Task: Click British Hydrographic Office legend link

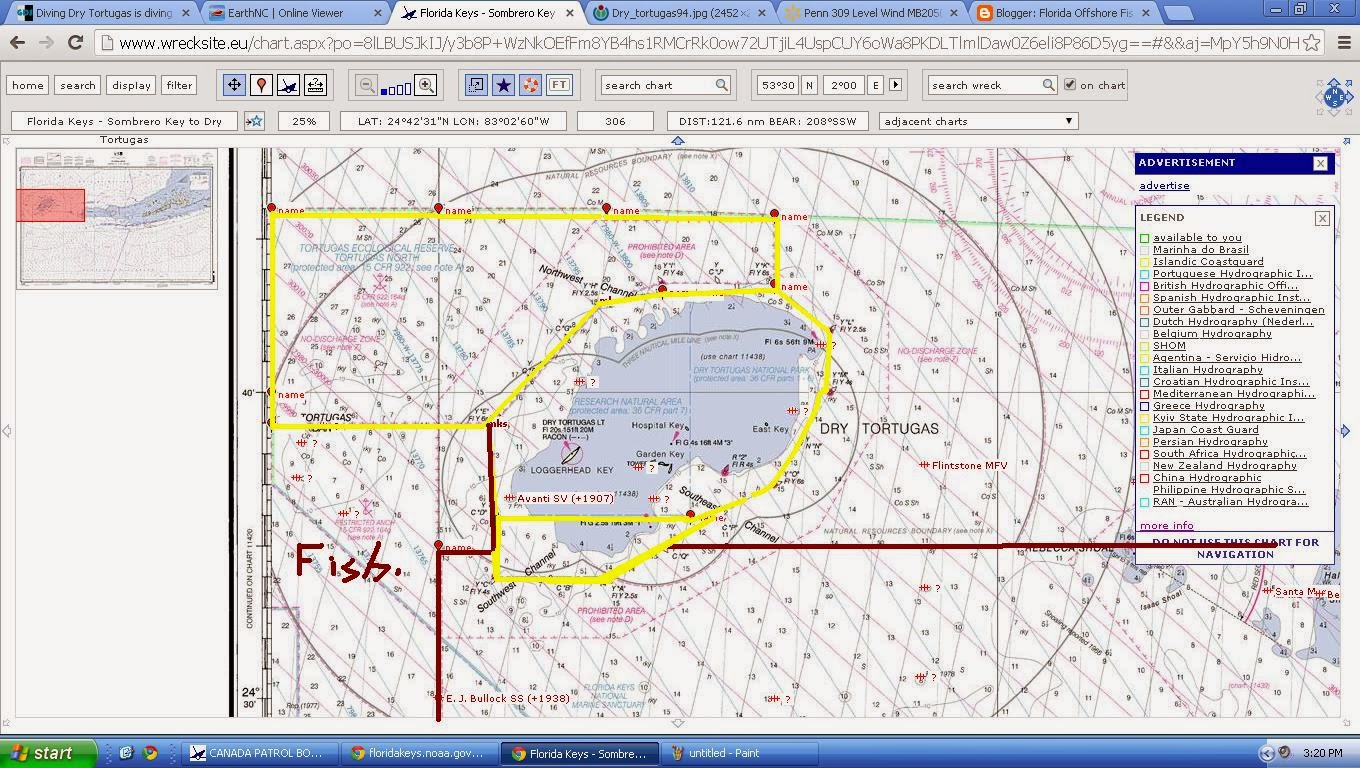Action: pyautogui.click(x=1225, y=285)
